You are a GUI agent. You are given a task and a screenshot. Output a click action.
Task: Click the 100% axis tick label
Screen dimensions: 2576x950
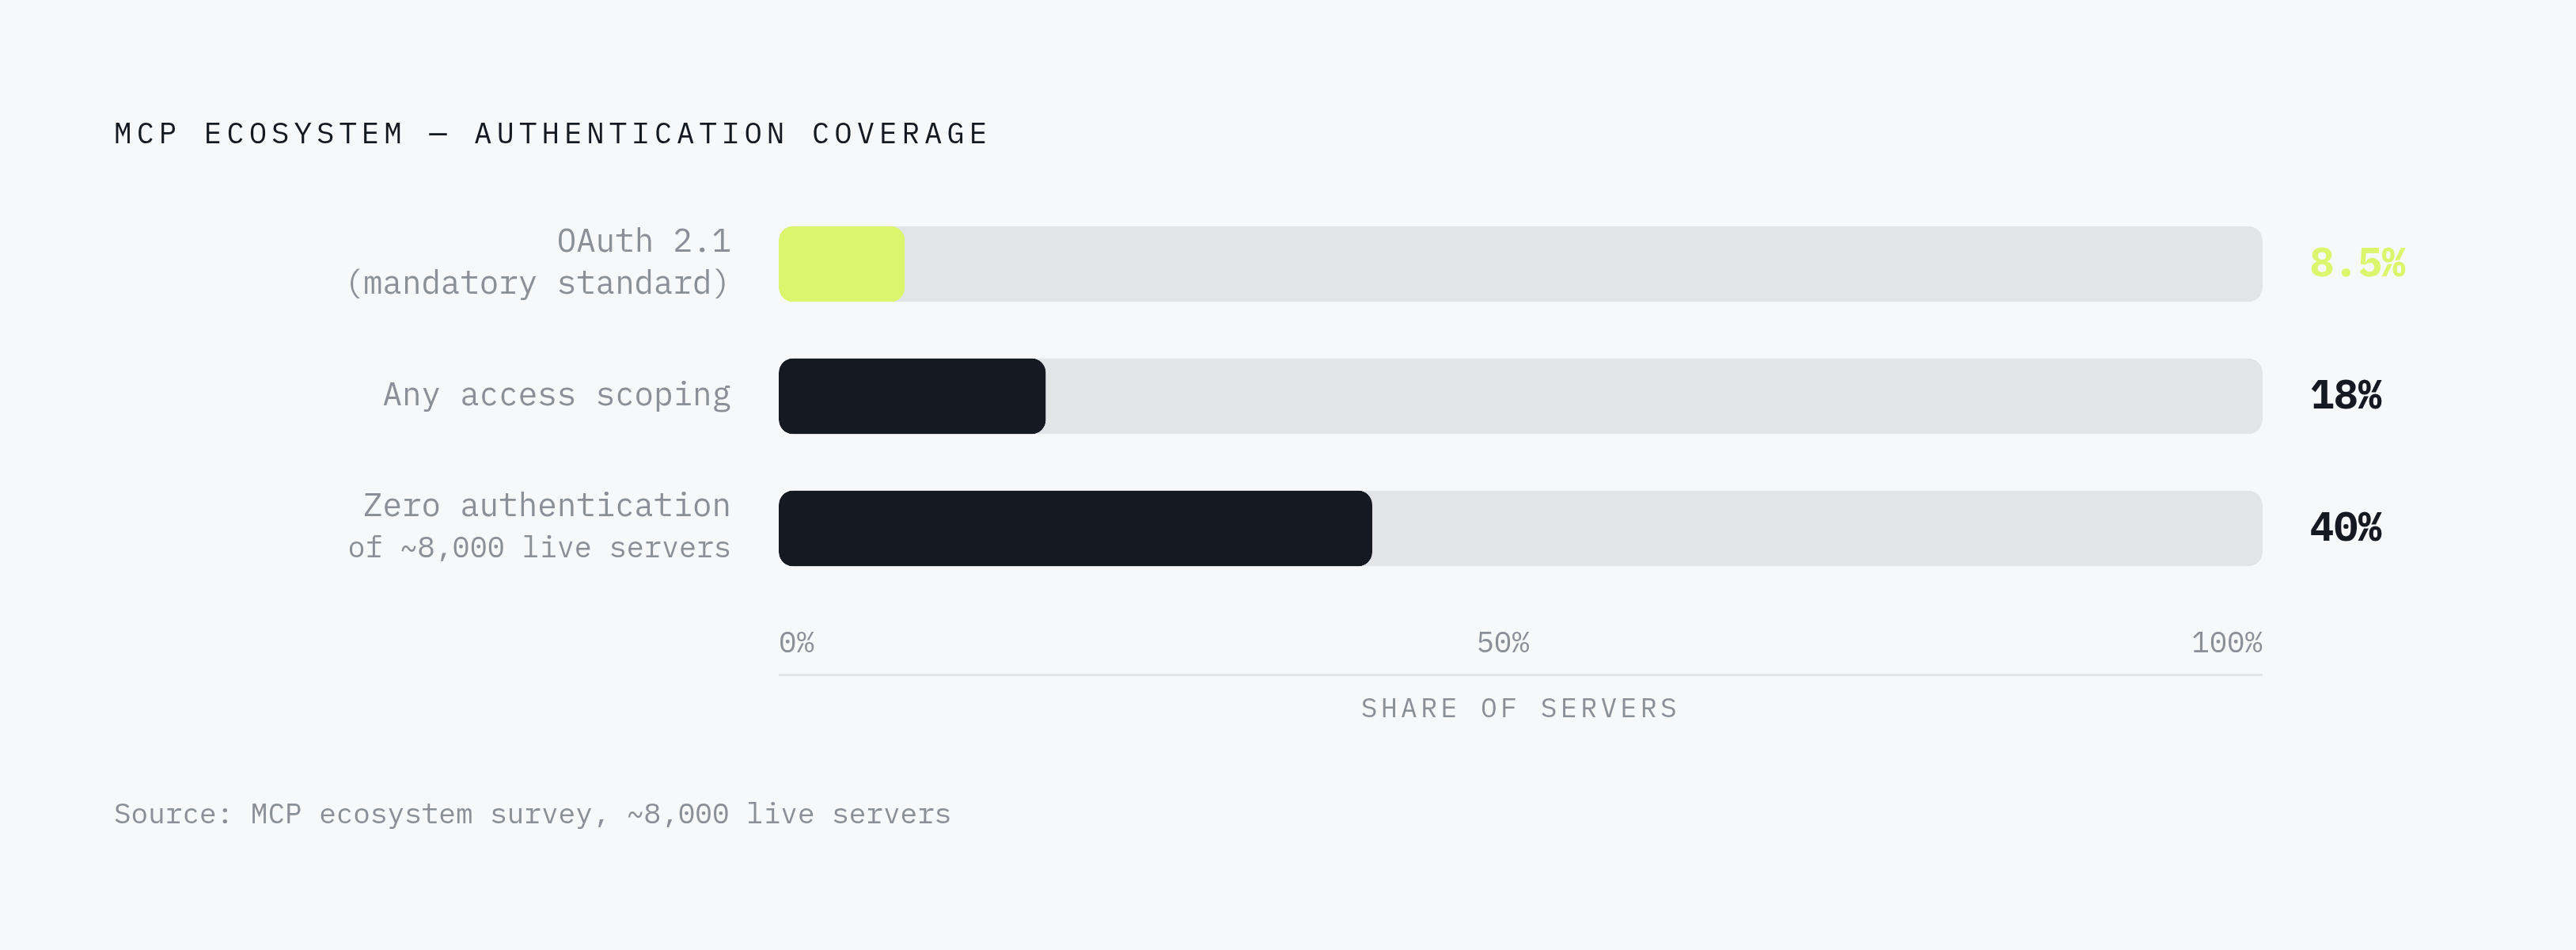click(x=2226, y=642)
